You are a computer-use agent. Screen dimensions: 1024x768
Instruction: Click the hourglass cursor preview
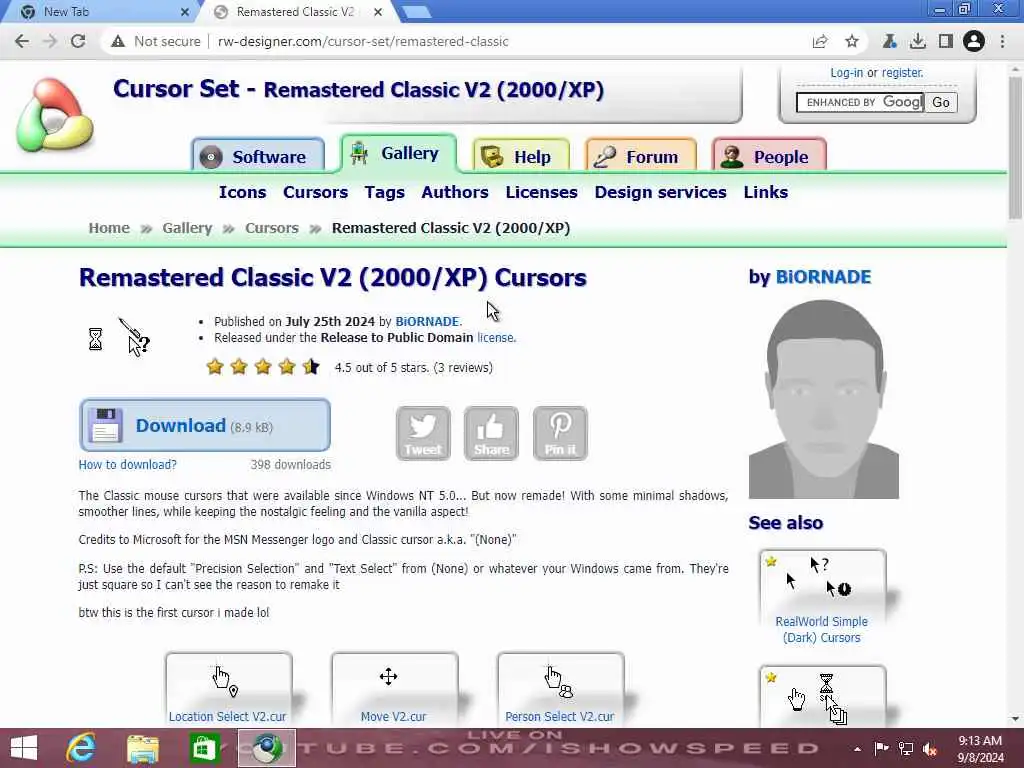(95, 339)
